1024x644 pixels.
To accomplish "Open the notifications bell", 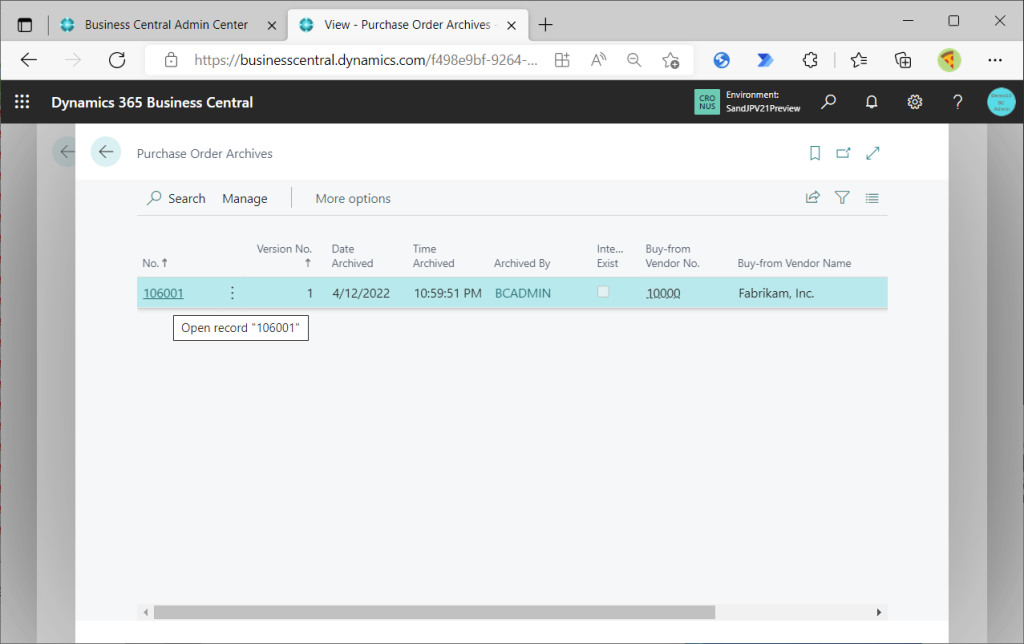I will point(871,102).
